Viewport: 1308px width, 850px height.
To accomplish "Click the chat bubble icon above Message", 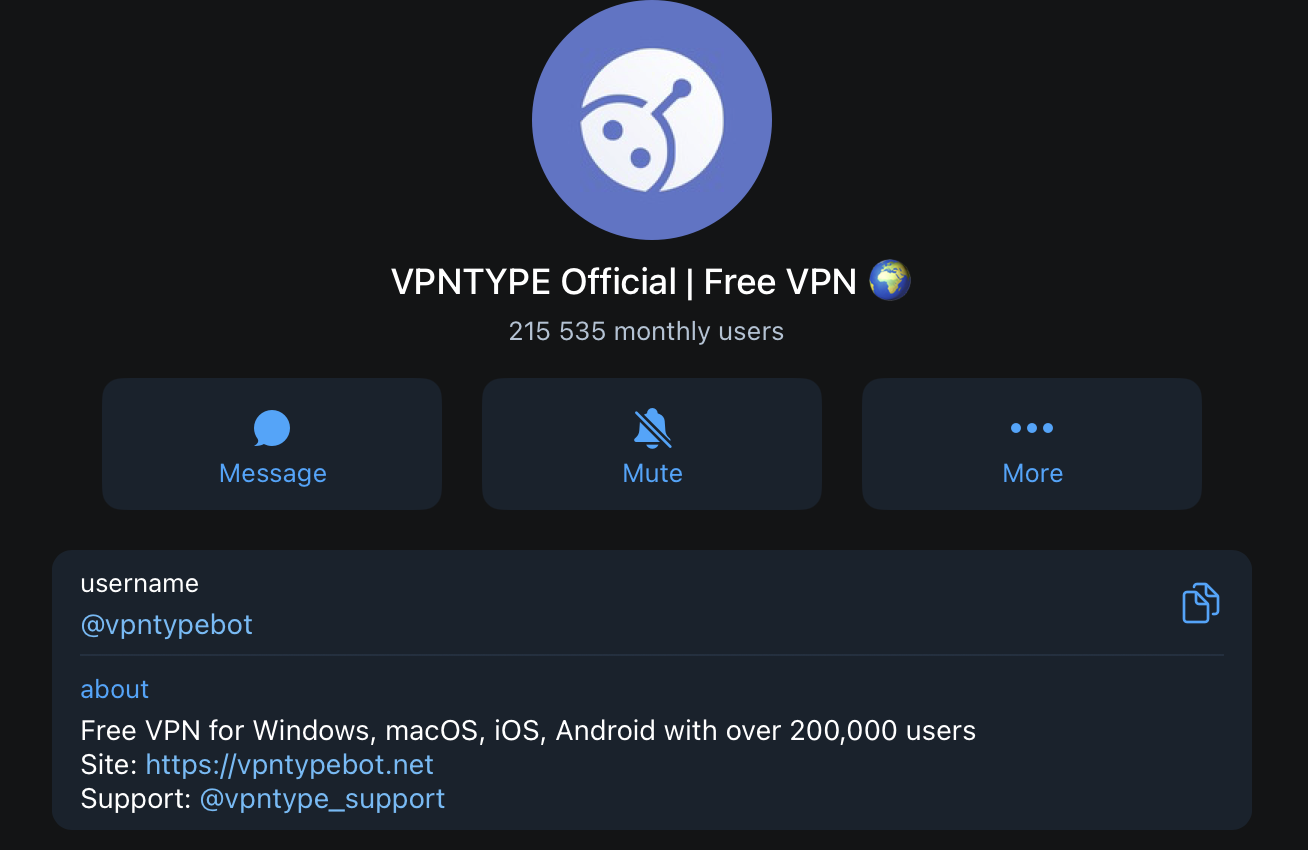I will tap(271, 428).
